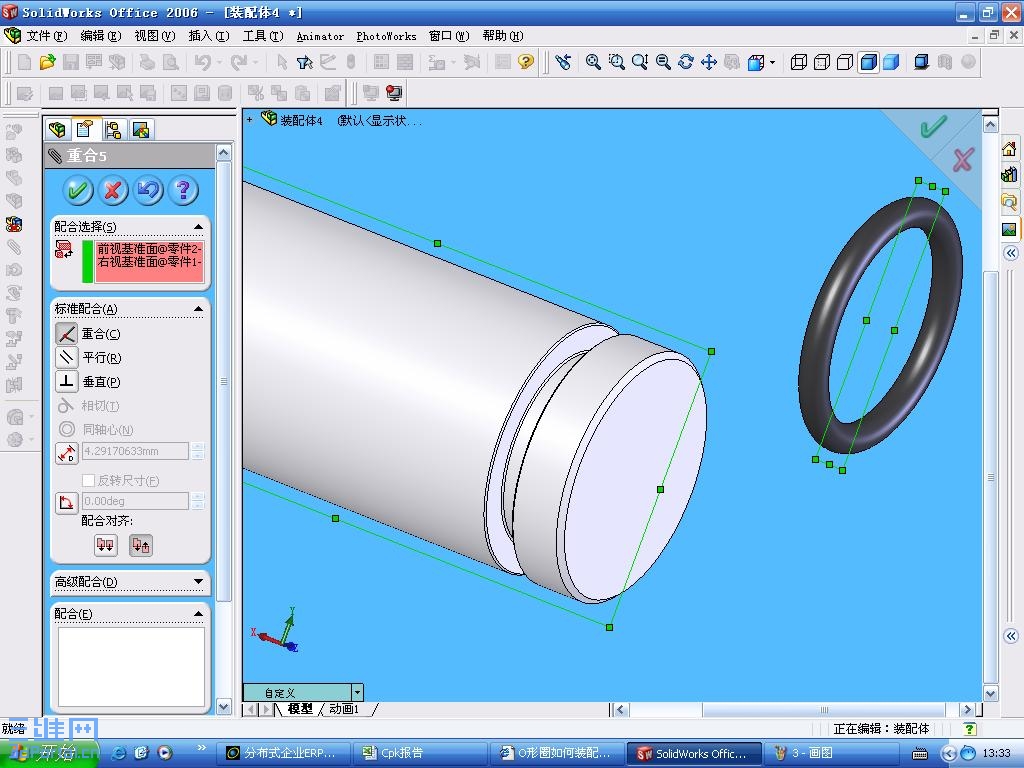Open the view orientation dropdown arrow
This screenshot has height=768, width=1024.
coord(773,63)
